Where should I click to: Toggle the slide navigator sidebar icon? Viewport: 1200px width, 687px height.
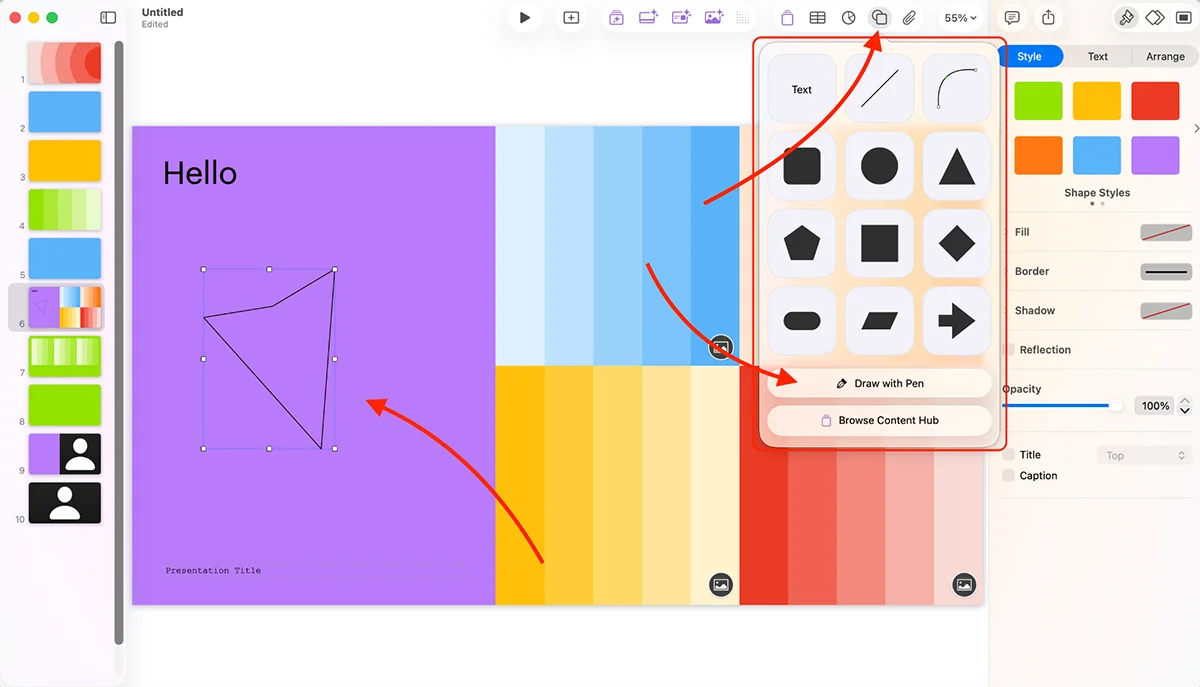click(108, 18)
